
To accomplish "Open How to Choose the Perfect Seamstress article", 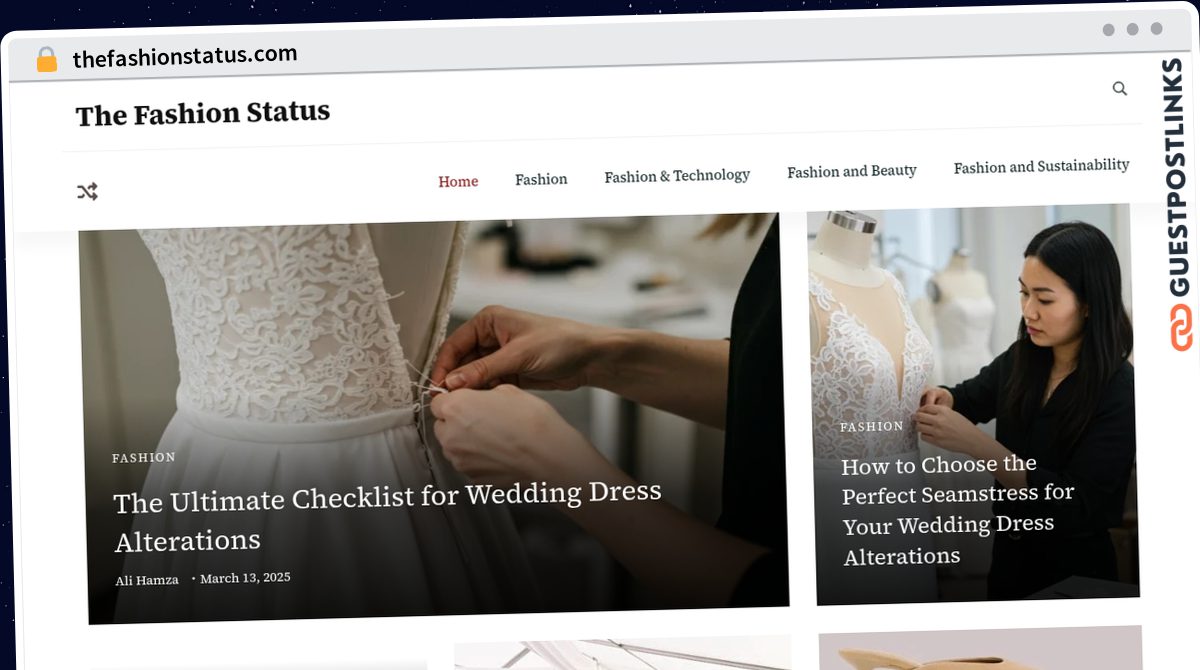I will tap(957, 509).
